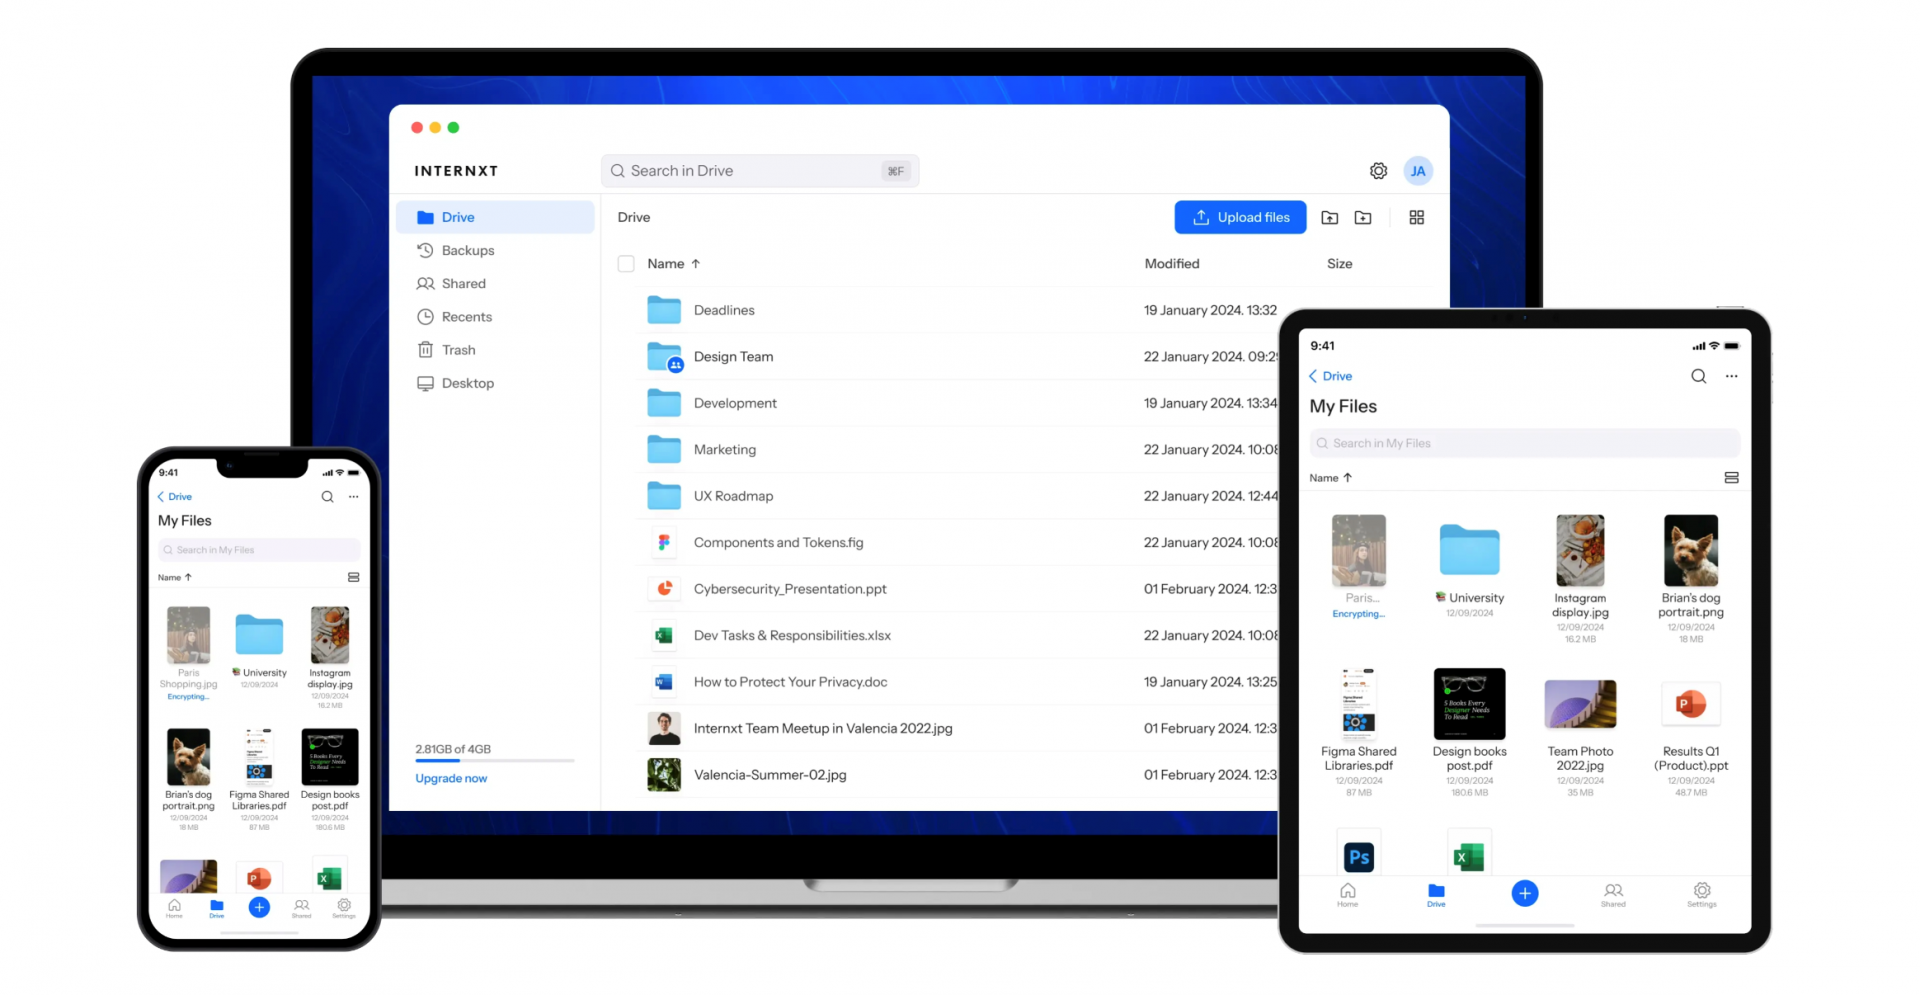Image resolution: width=1920 pixels, height=995 pixels.
Task: Open Backups in the sidebar
Action: click(x=467, y=251)
